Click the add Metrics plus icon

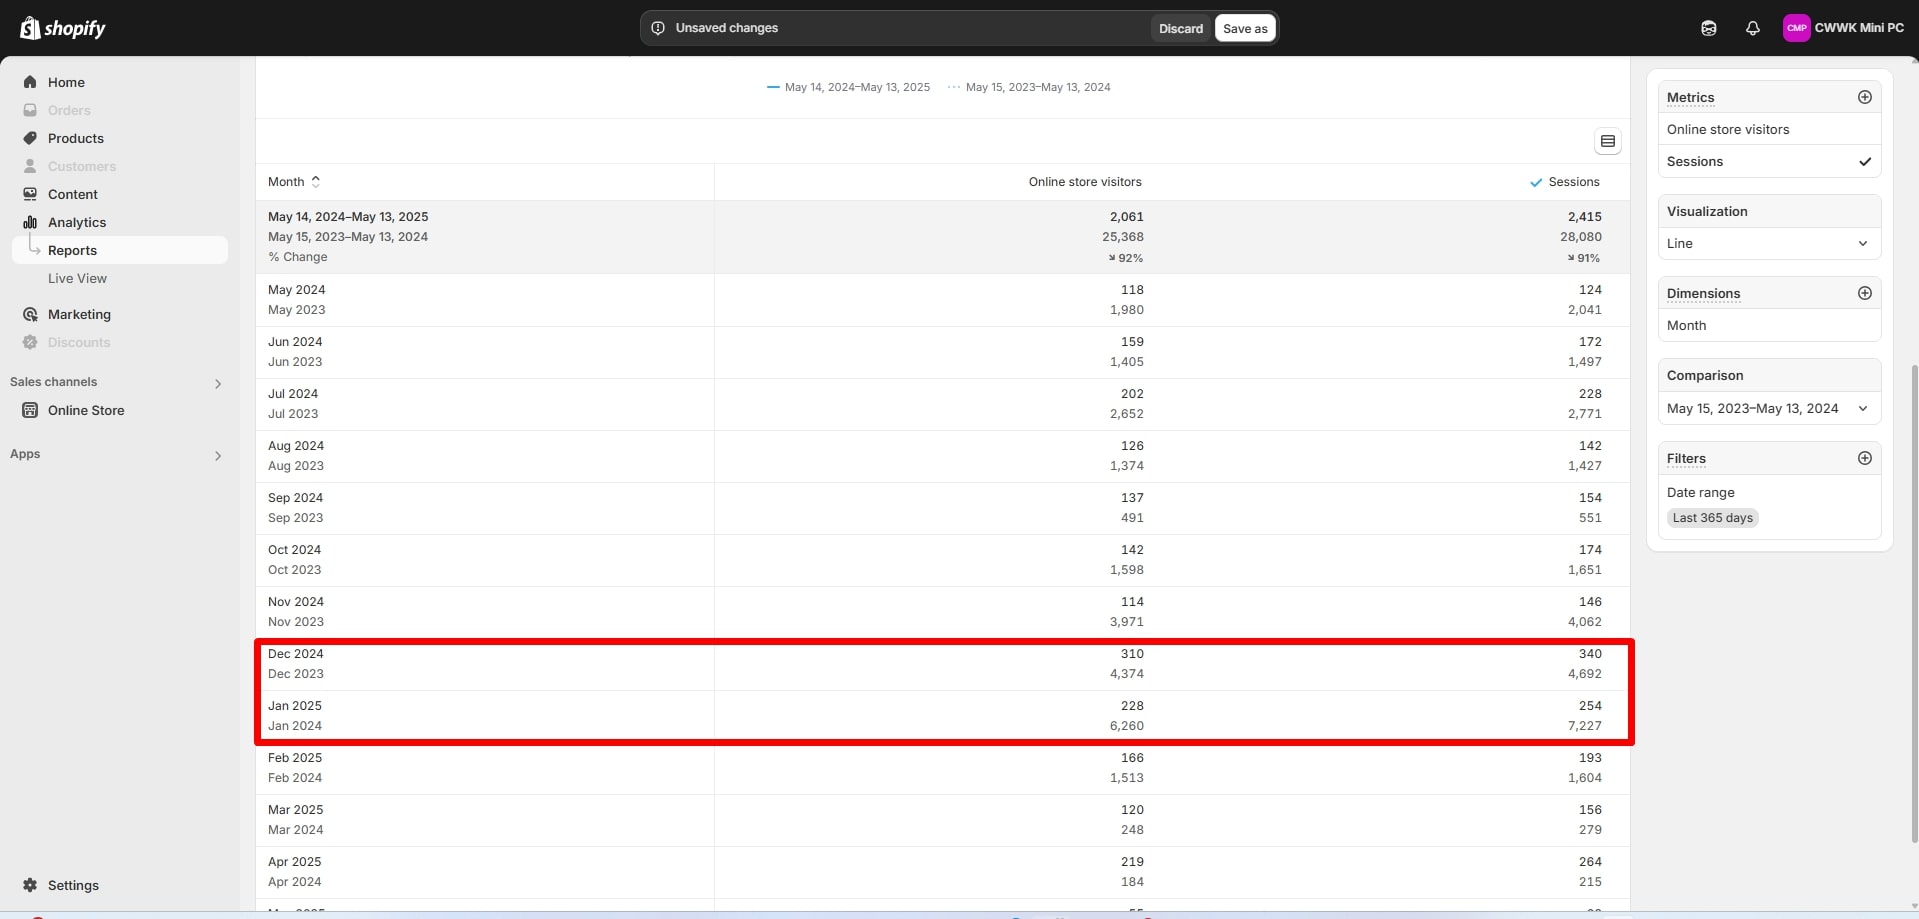(x=1864, y=97)
